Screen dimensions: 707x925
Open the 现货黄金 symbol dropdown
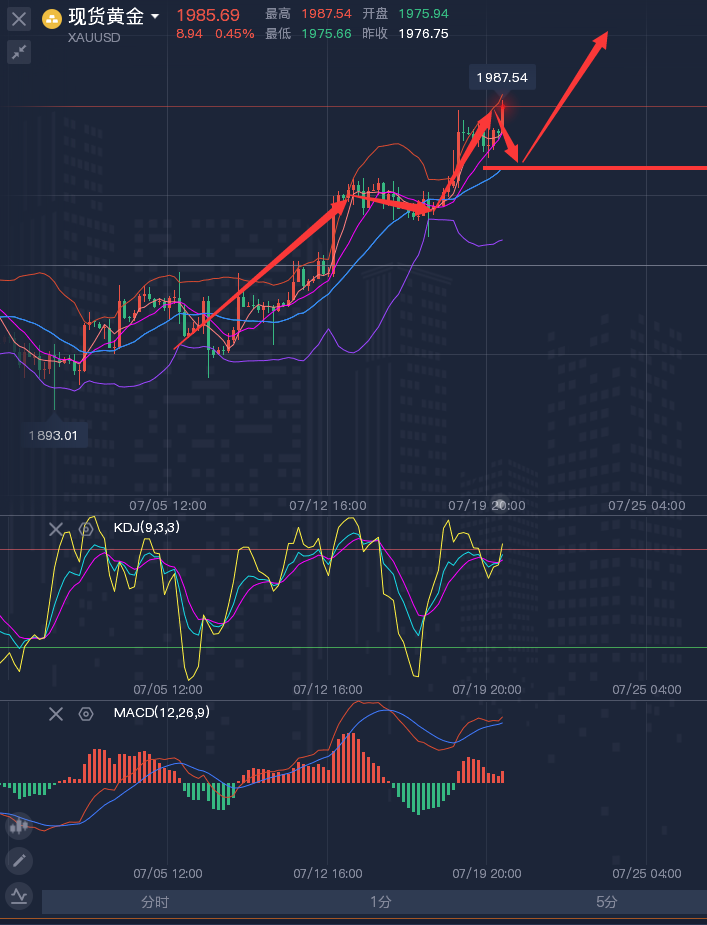point(155,18)
